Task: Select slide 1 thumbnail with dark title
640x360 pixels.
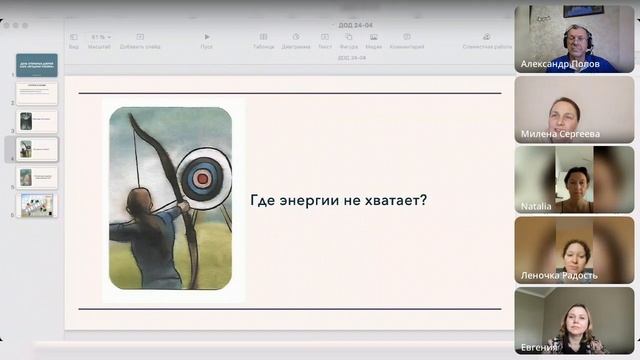Action: coord(37,65)
